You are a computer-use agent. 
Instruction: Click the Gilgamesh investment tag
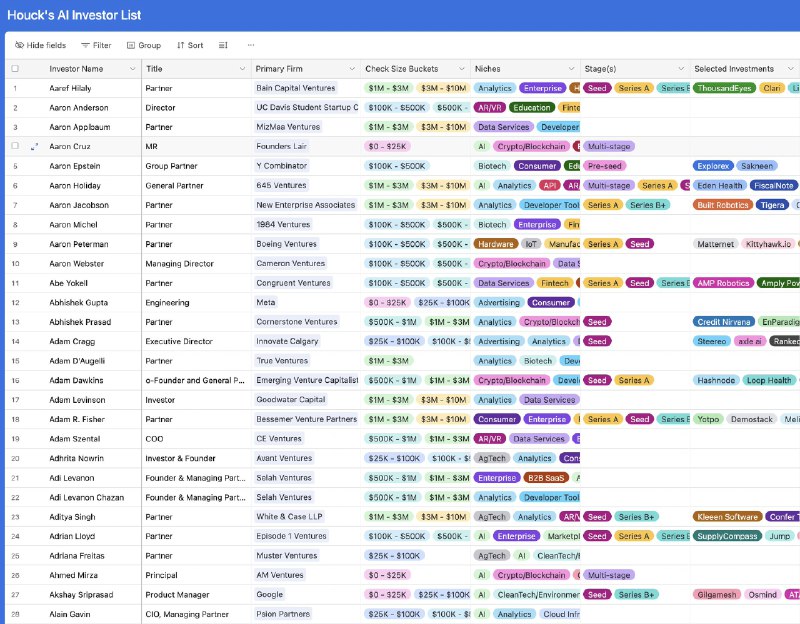pos(717,595)
